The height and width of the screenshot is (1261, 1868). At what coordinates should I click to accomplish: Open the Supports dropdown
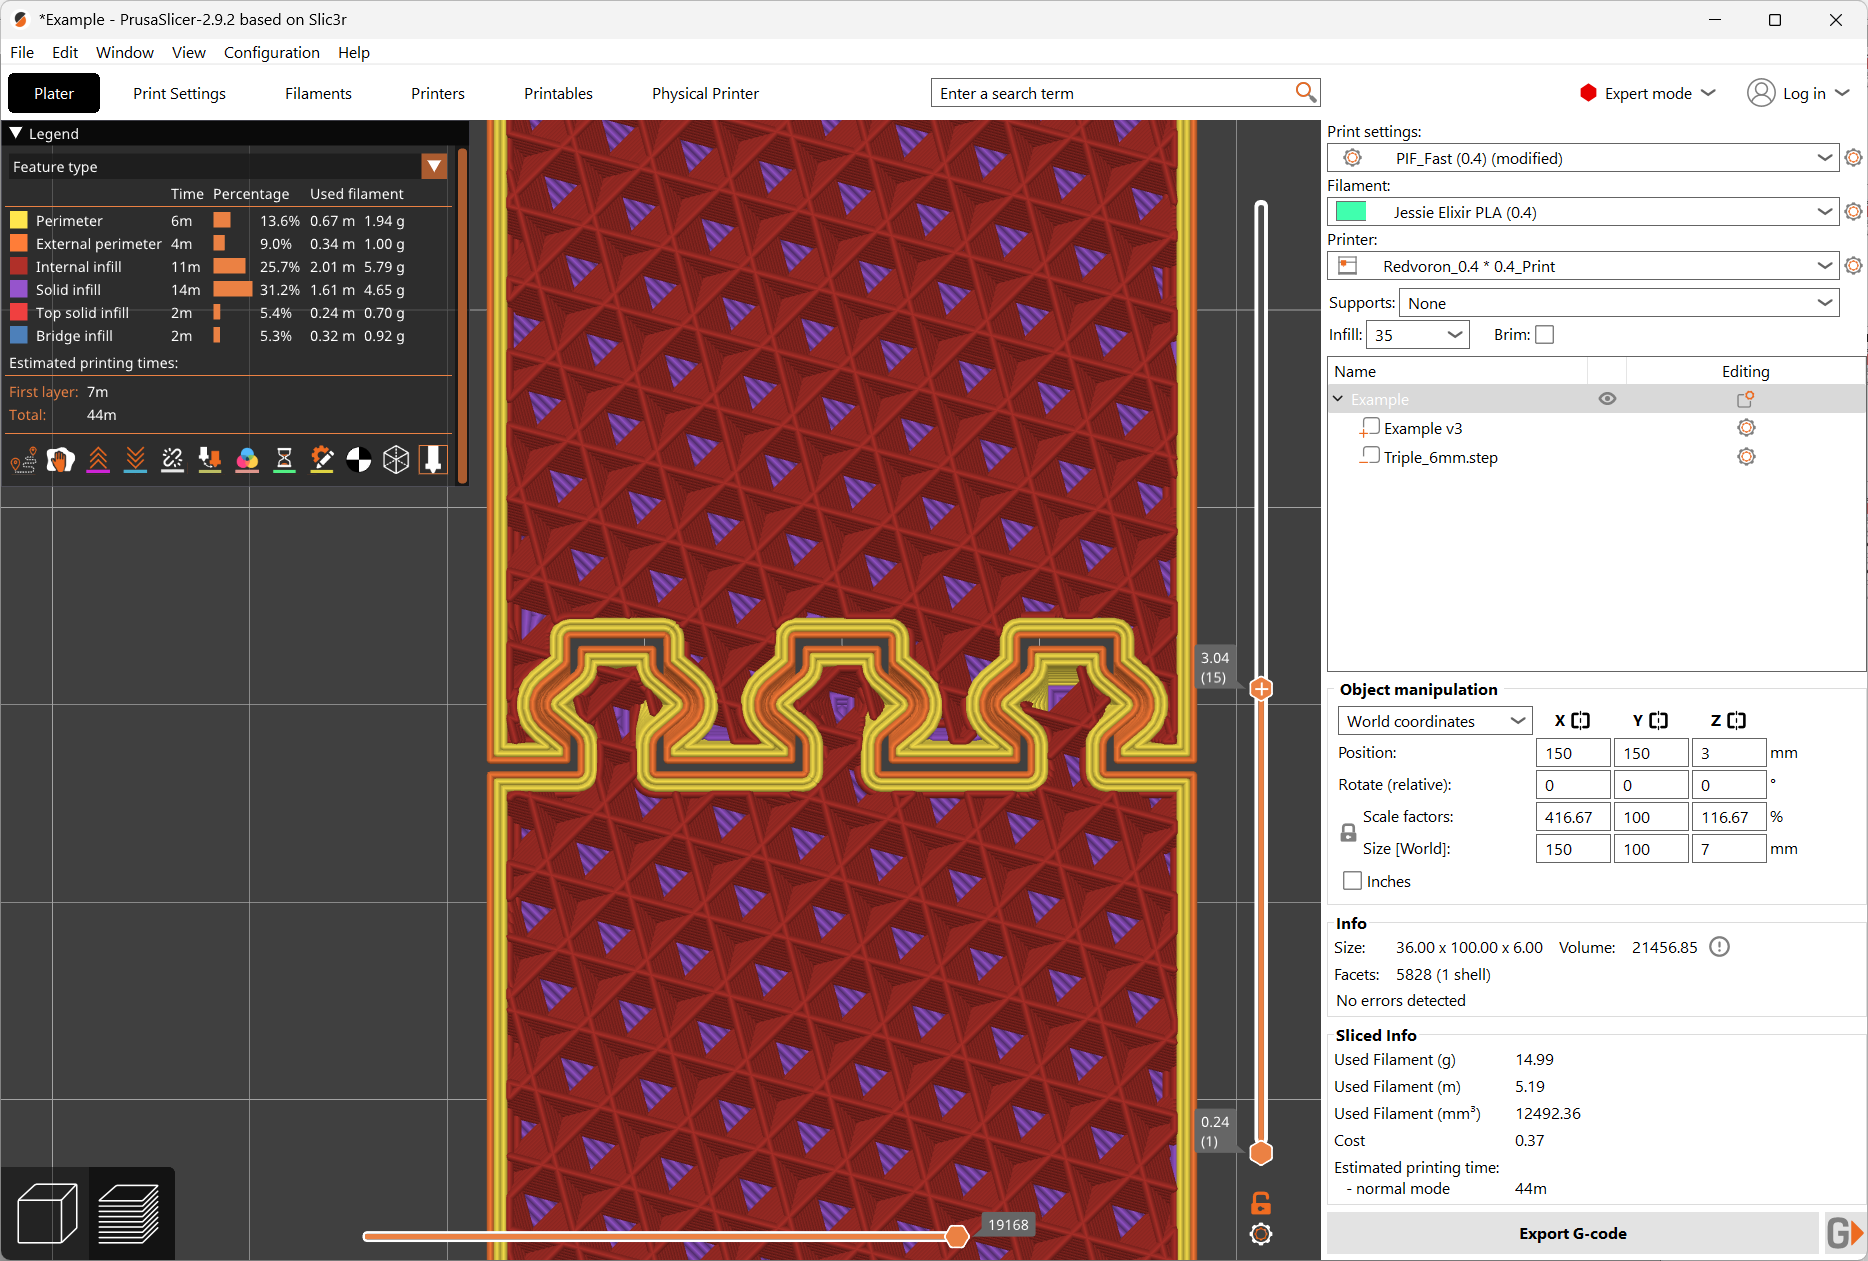(x=1618, y=303)
